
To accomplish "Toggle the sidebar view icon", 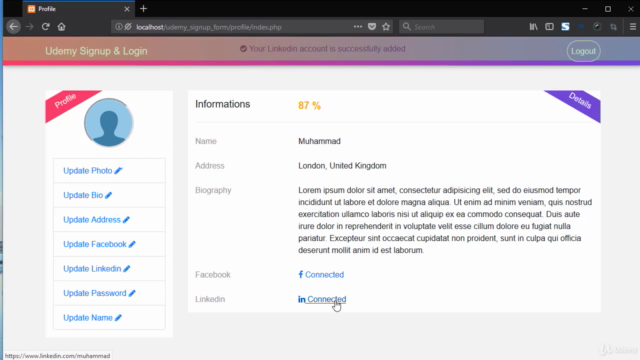I will (x=549, y=27).
